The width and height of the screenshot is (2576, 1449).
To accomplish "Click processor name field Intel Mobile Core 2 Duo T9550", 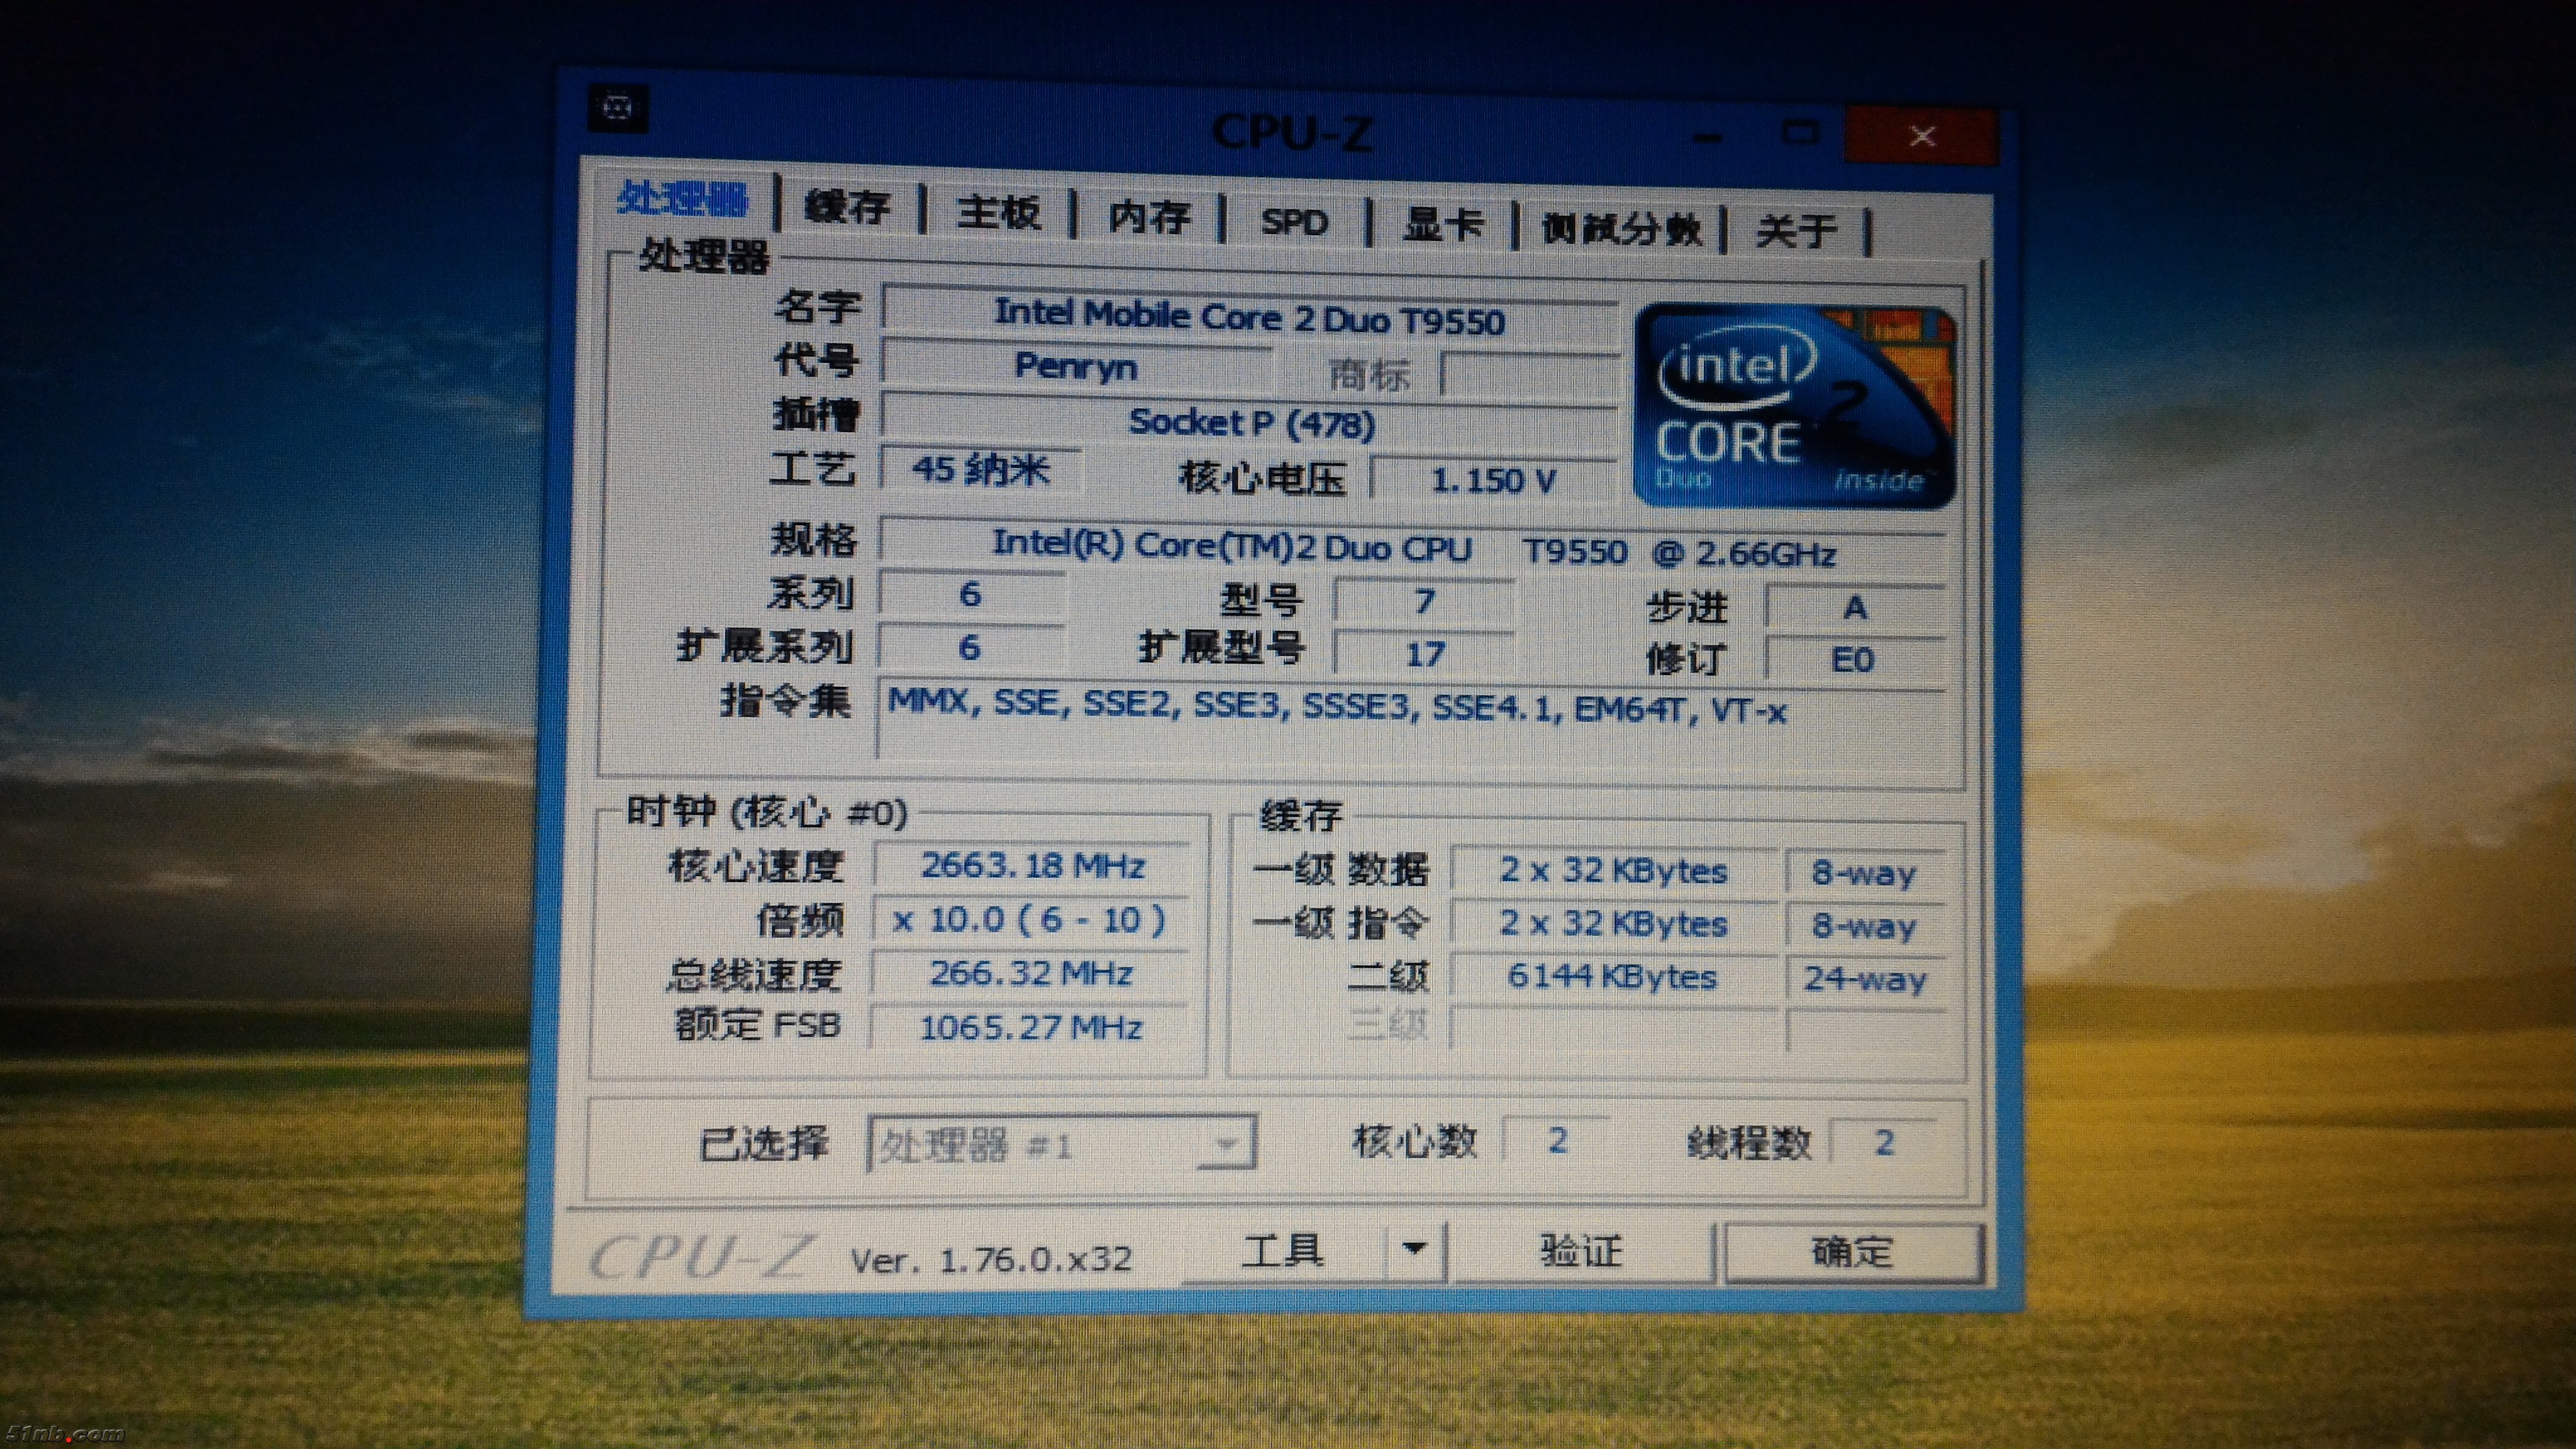I will 1249,317.
